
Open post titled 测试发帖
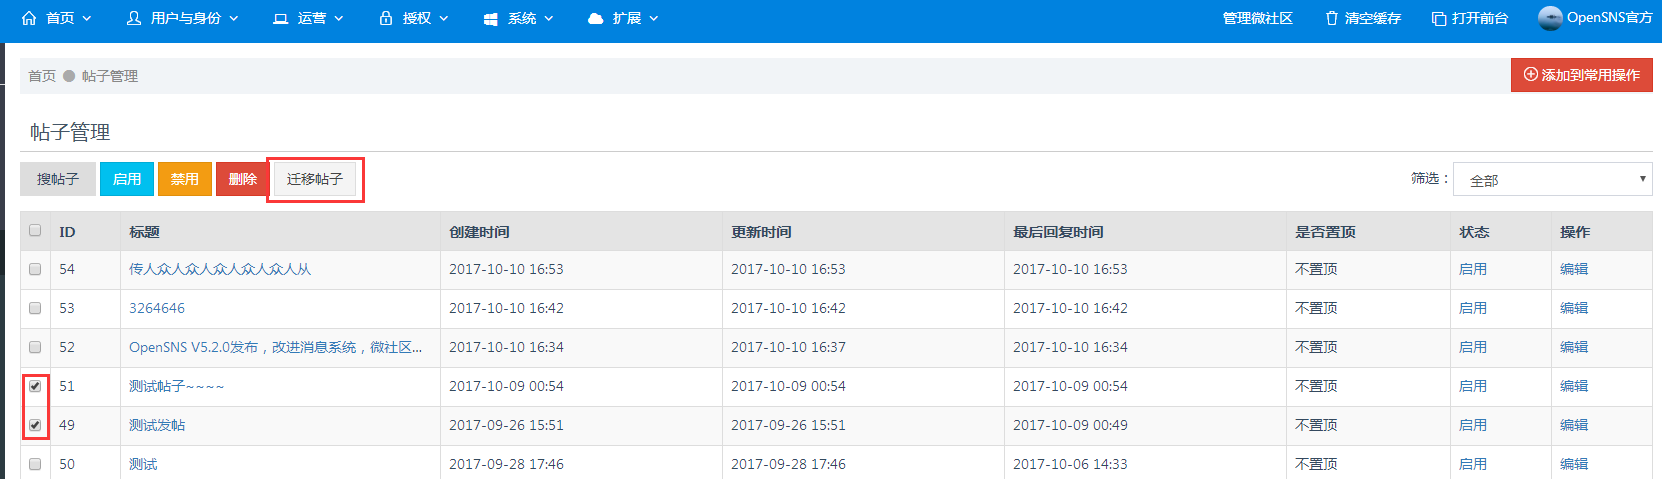pos(157,425)
